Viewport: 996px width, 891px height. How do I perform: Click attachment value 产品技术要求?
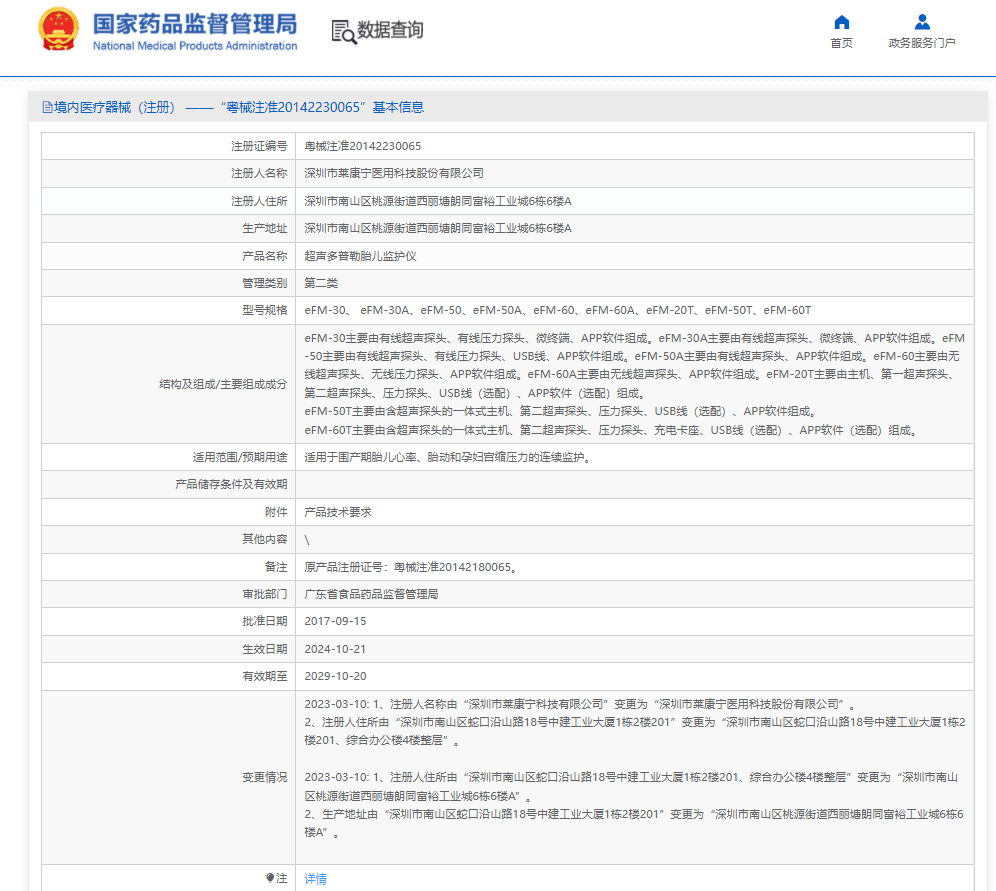(338, 512)
